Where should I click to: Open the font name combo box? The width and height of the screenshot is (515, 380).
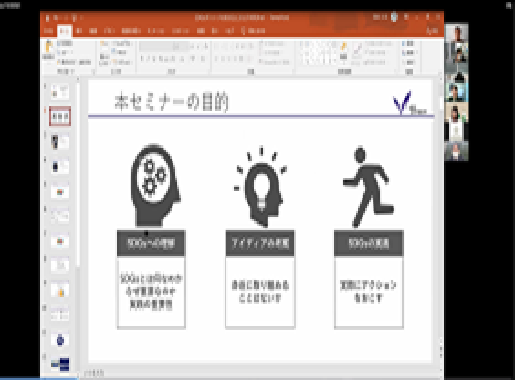click(157, 47)
